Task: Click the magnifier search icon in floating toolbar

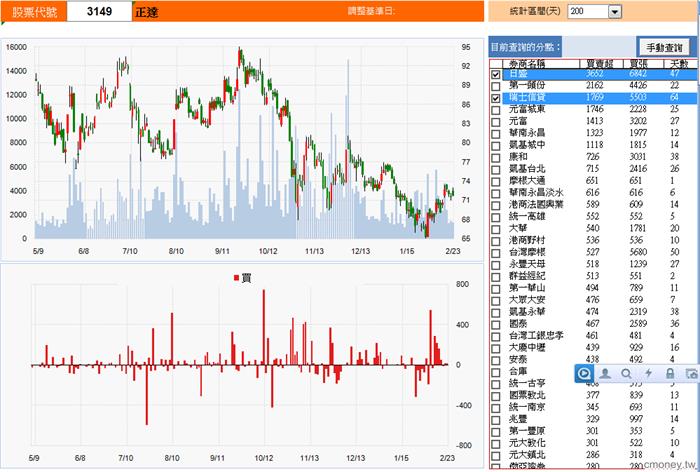Action: tap(626, 373)
